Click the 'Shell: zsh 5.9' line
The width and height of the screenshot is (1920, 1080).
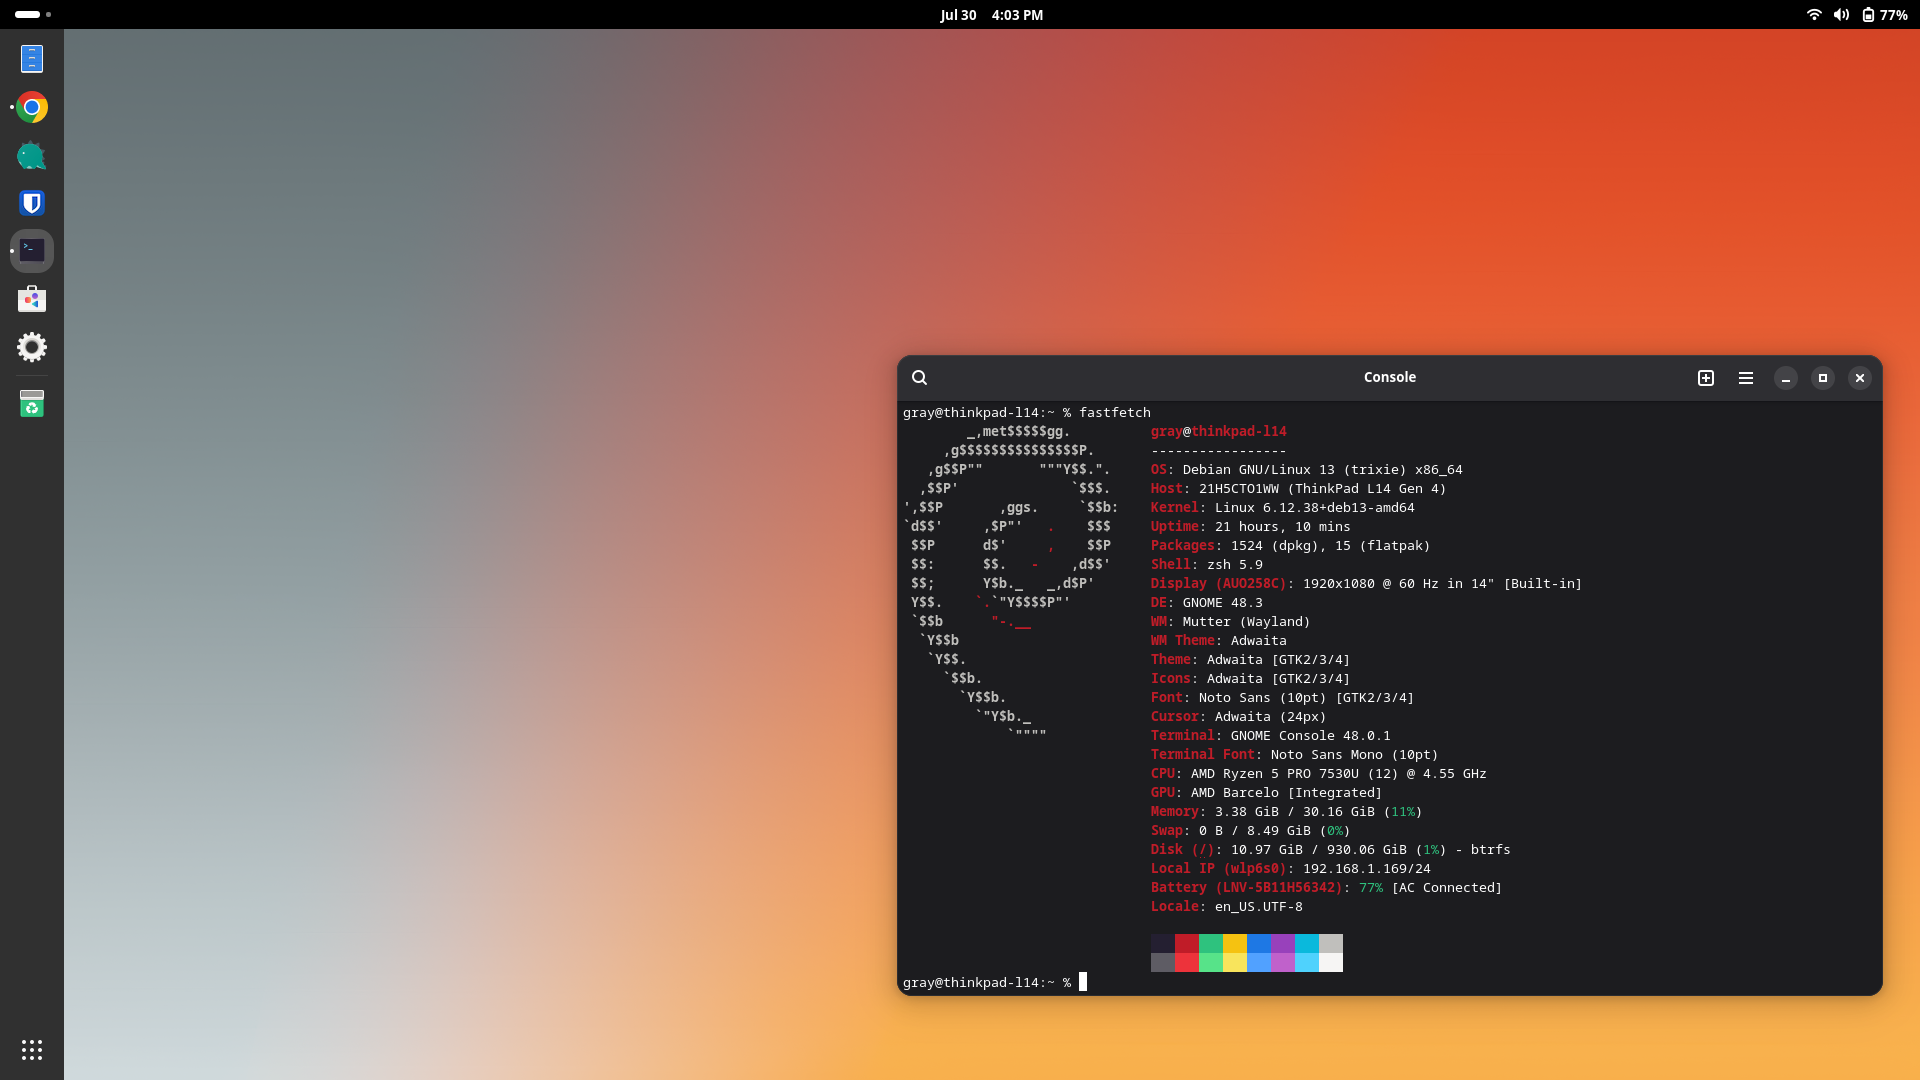click(x=1206, y=564)
